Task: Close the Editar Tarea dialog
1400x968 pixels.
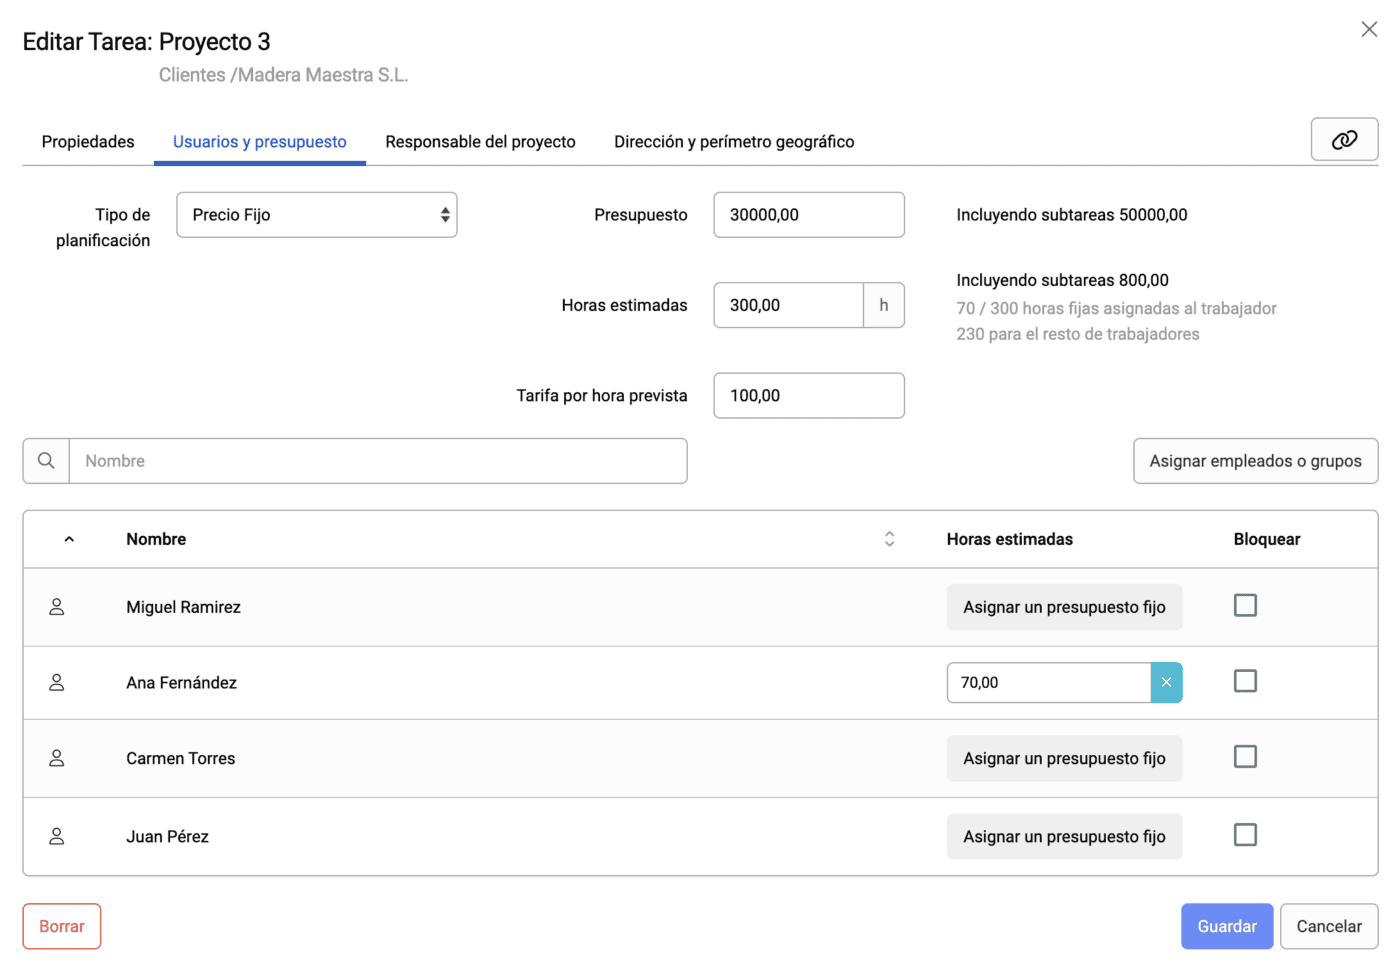Action: pyautogui.click(x=1369, y=29)
